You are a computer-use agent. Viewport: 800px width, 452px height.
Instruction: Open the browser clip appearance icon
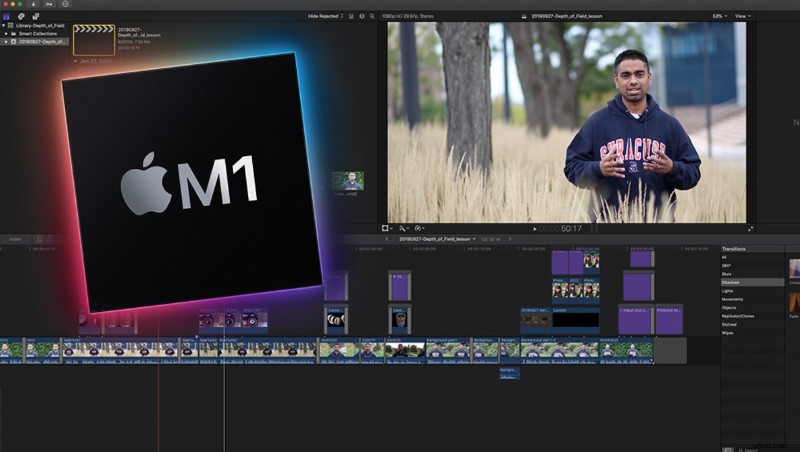[x=362, y=16]
